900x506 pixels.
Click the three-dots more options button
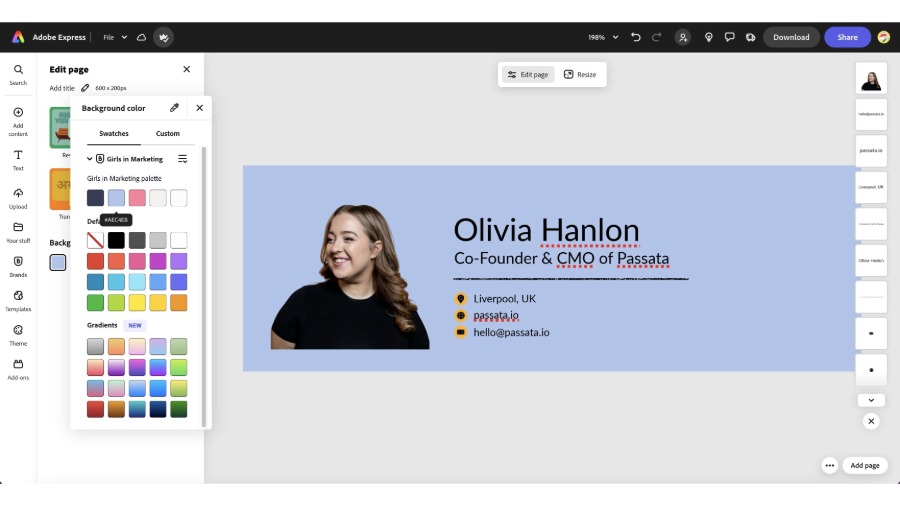(x=829, y=465)
